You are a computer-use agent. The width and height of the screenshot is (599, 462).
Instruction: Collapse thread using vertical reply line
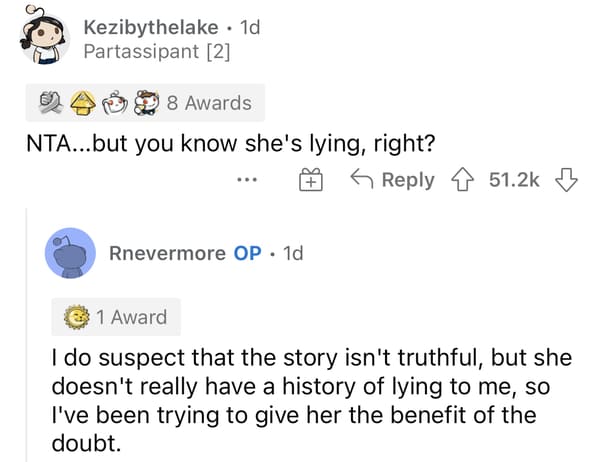[x=27, y=335]
